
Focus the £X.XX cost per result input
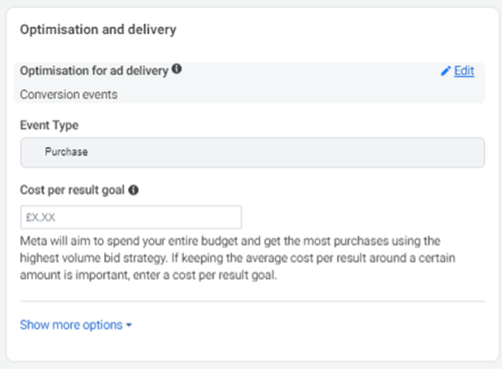[x=131, y=217]
